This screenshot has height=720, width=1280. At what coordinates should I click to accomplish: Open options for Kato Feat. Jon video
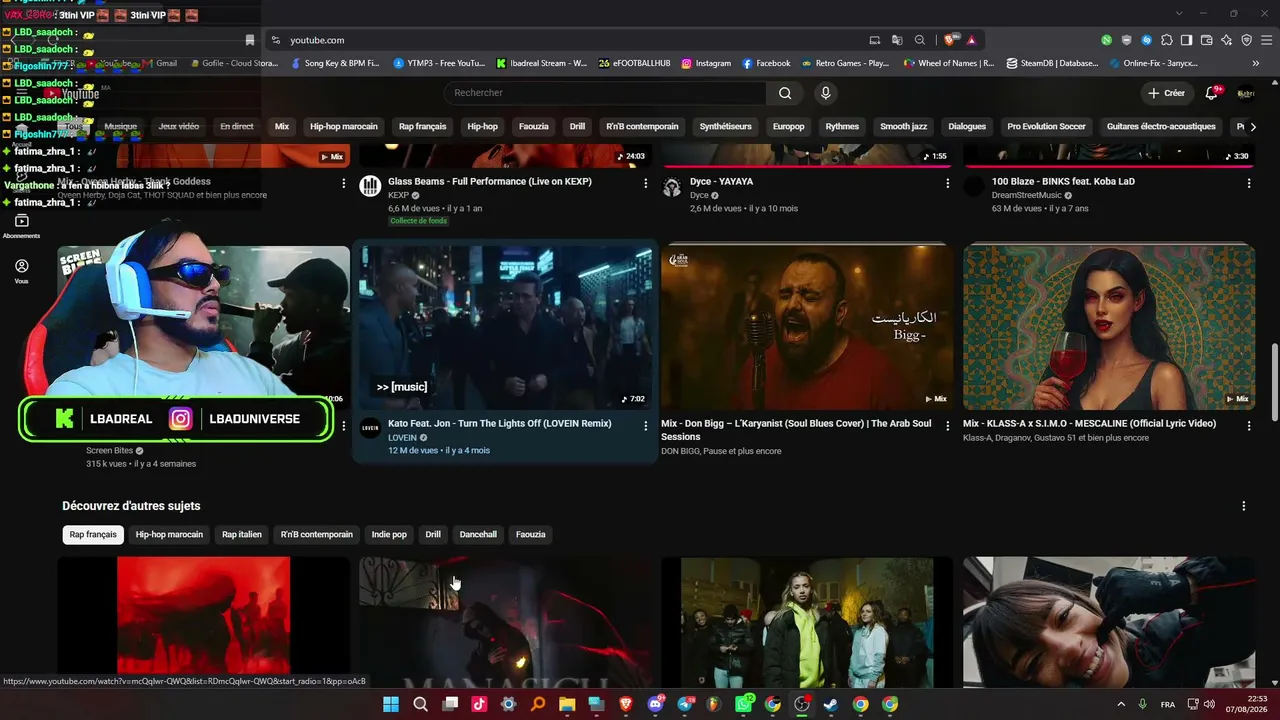click(645, 426)
